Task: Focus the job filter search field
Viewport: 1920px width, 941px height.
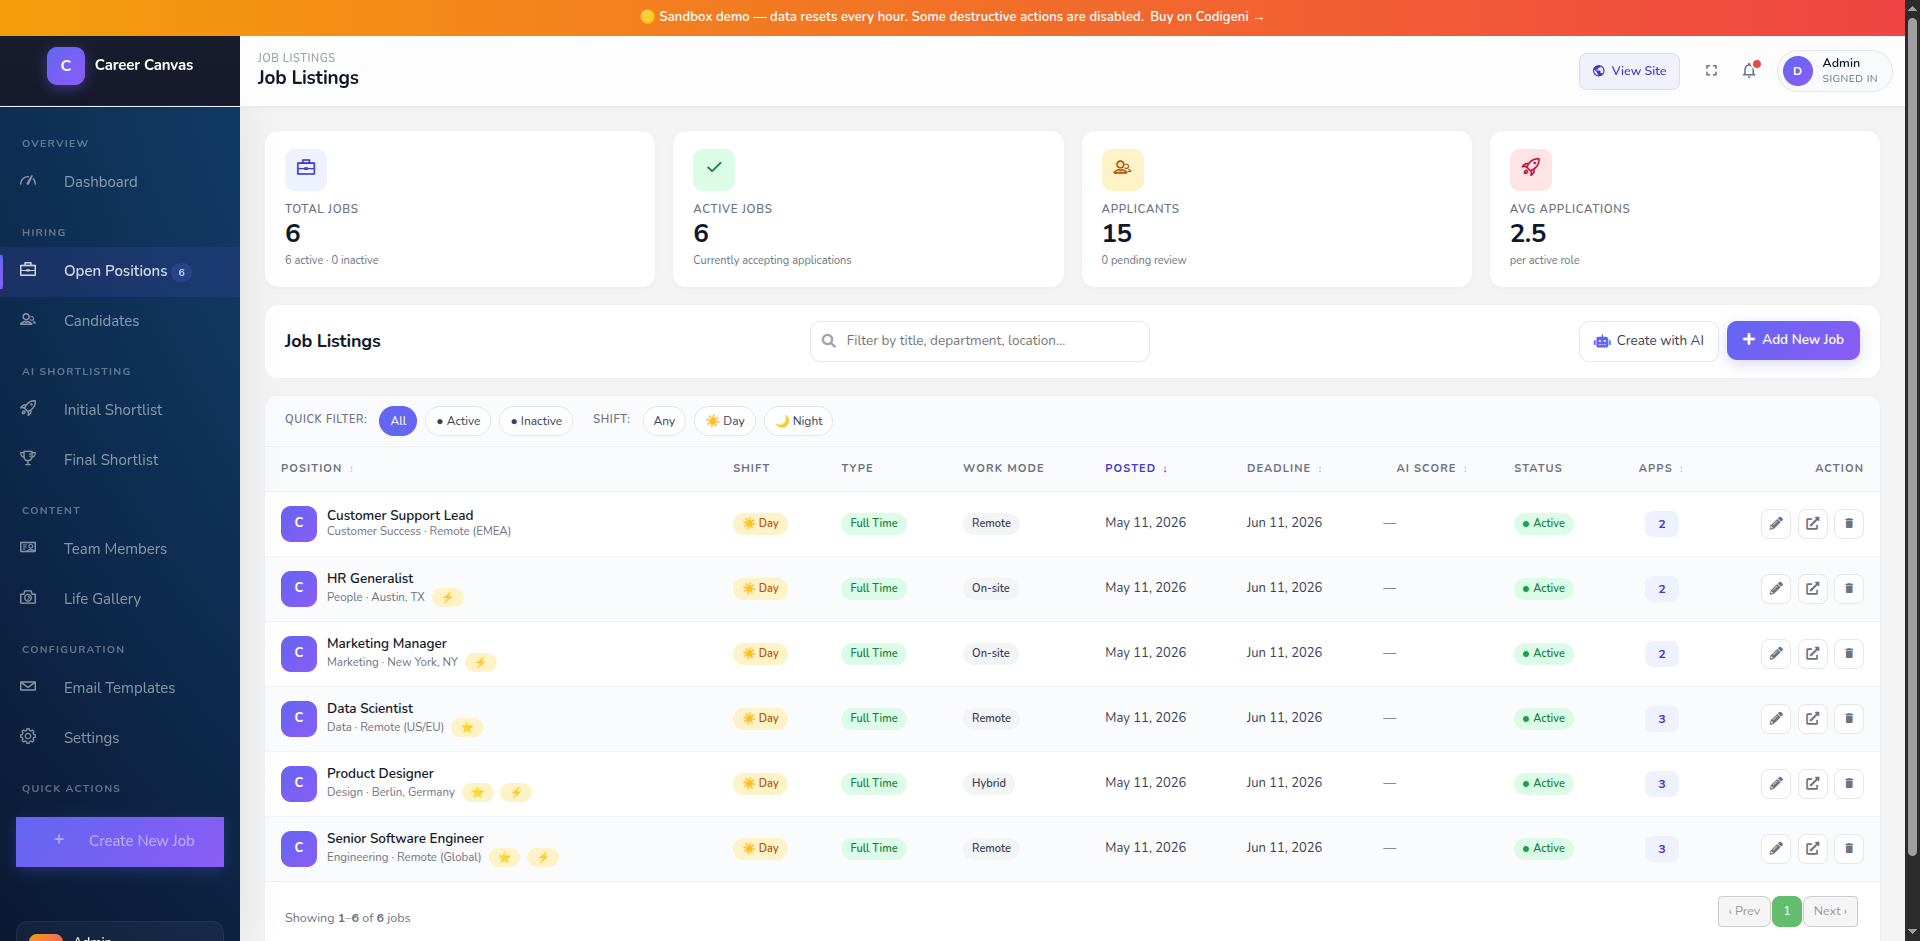Action: point(980,341)
